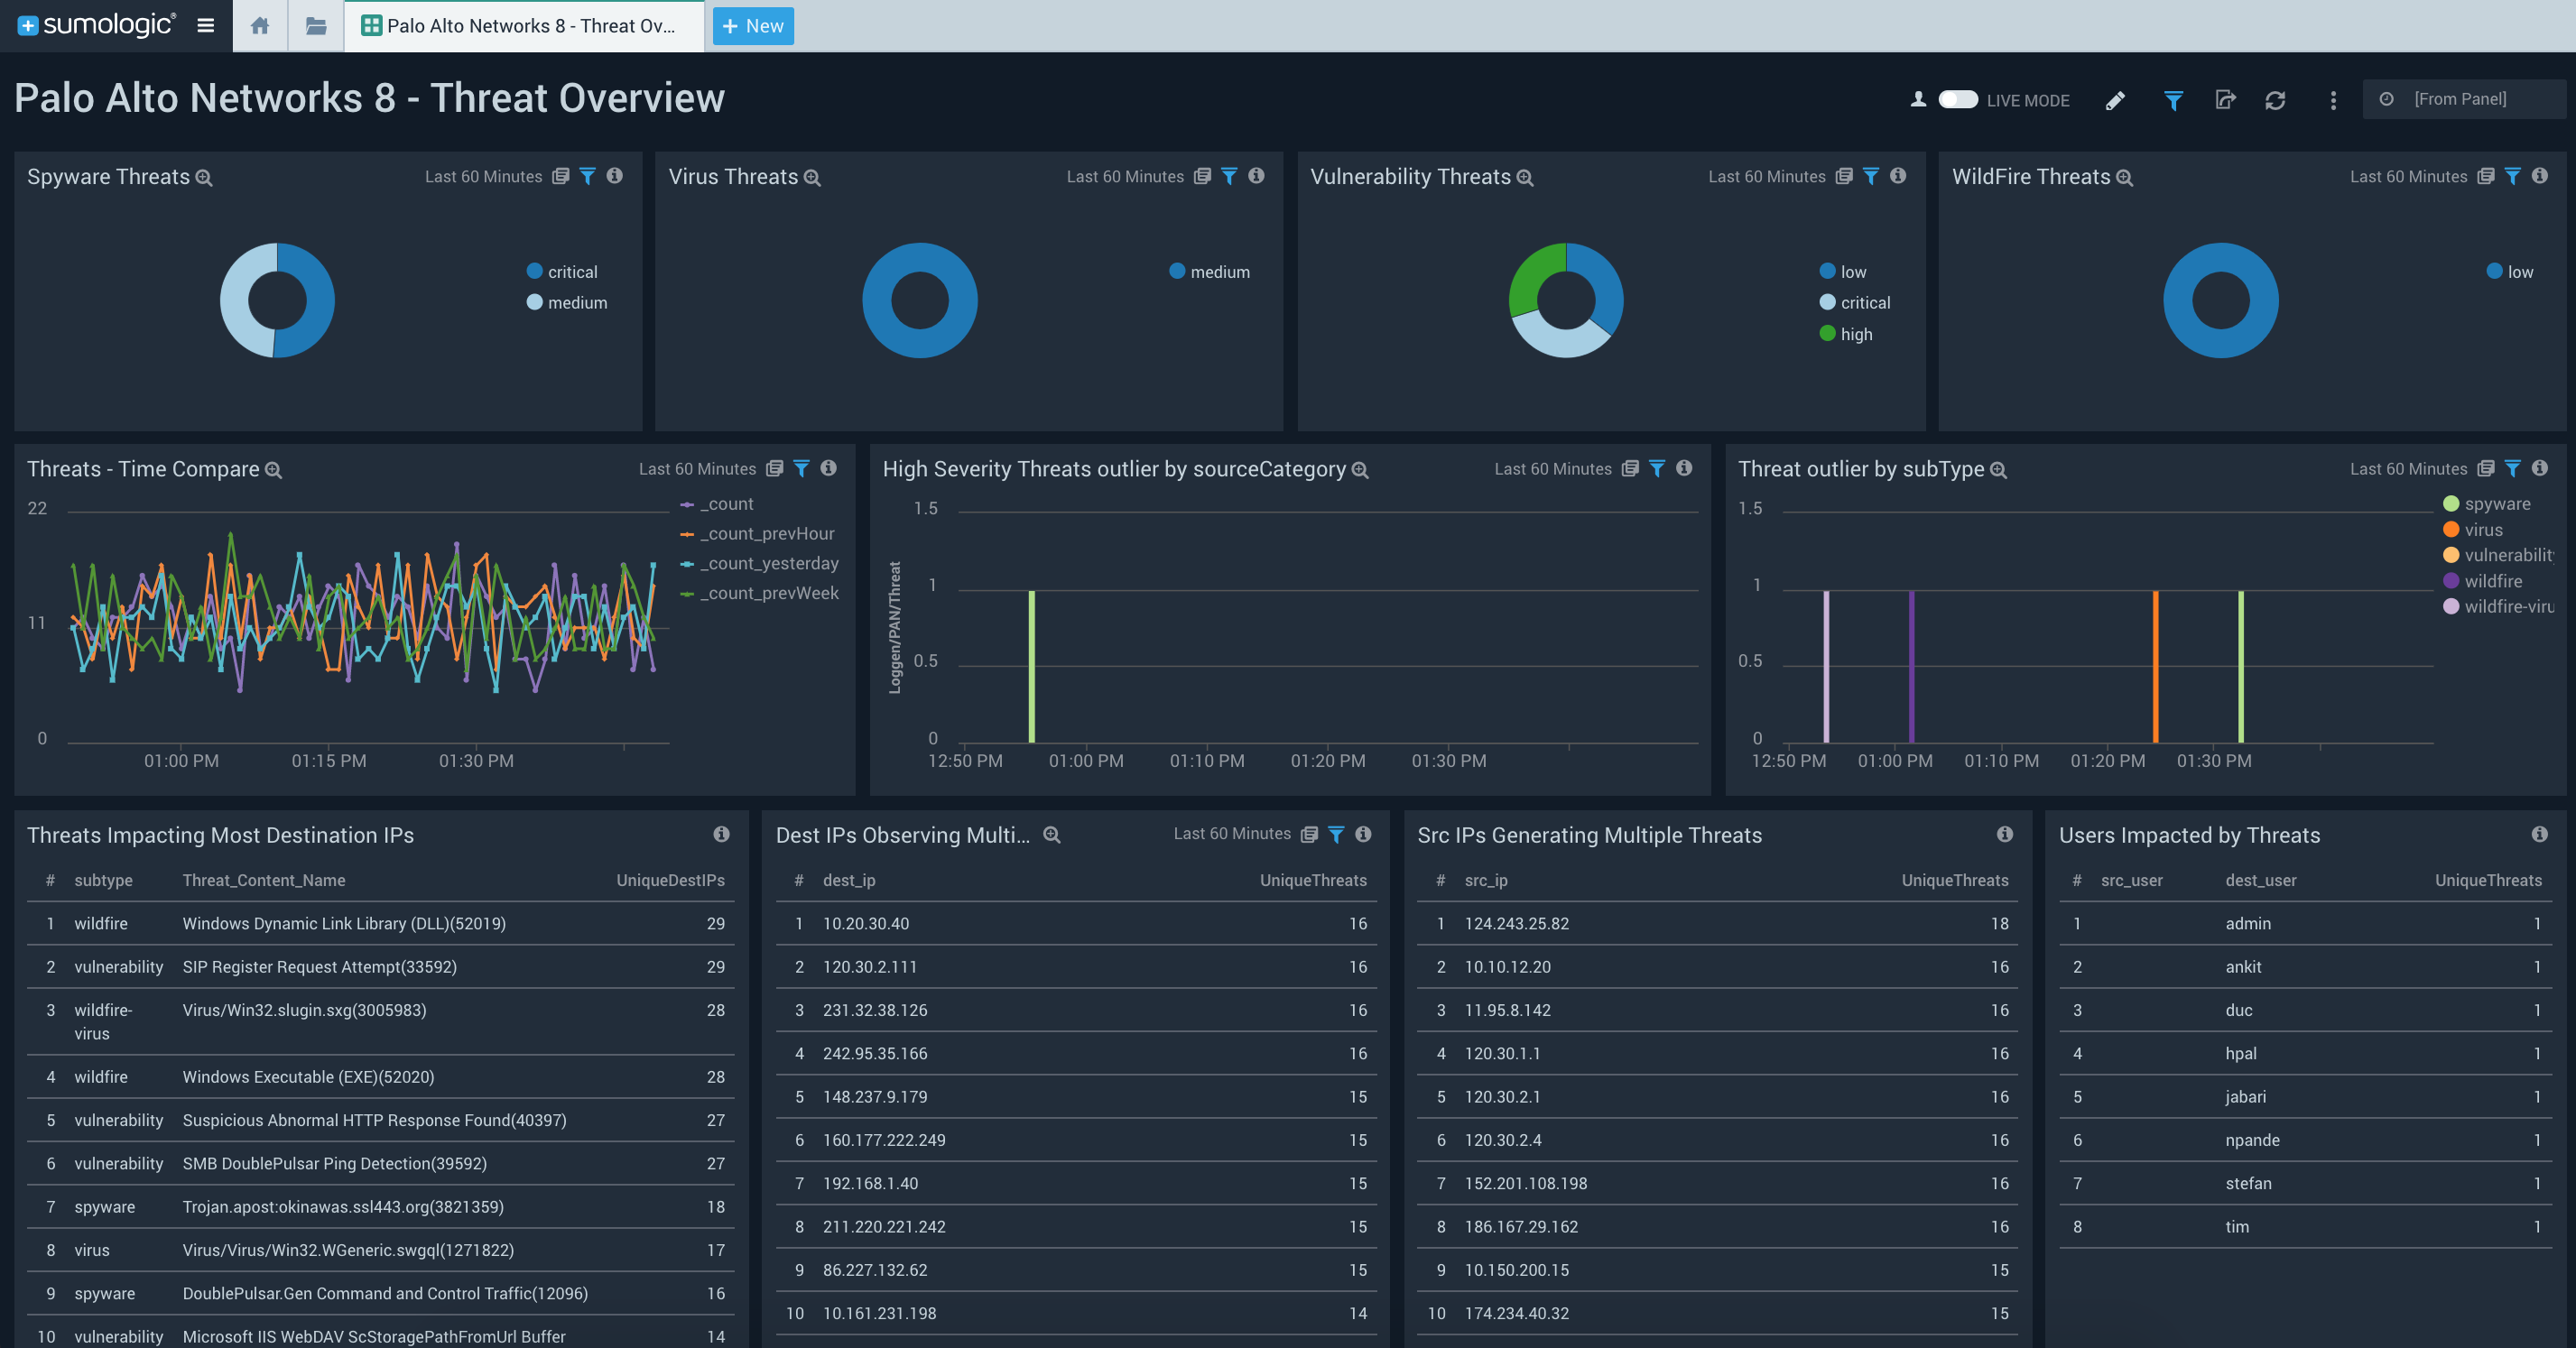Click Threat outlier by subType queries icon
The width and height of the screenshot is (2576, 1348).
2485,468
